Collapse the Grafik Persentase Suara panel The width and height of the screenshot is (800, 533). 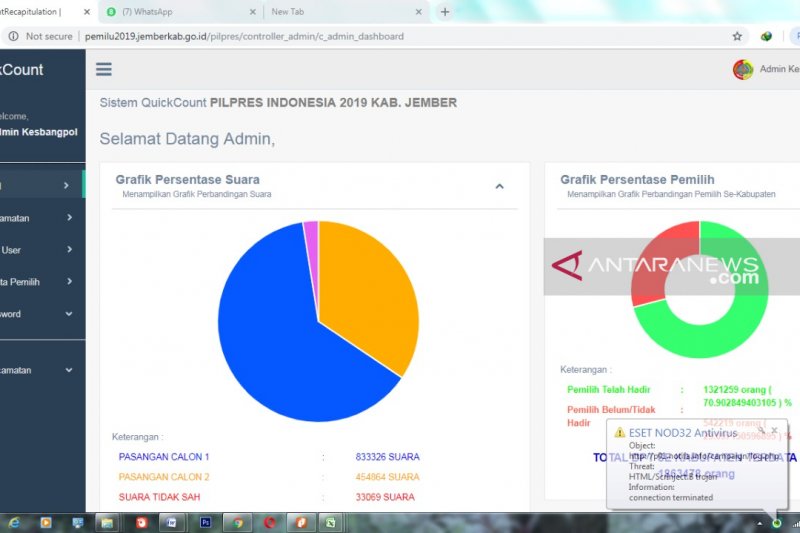click(x=499, y=186)
